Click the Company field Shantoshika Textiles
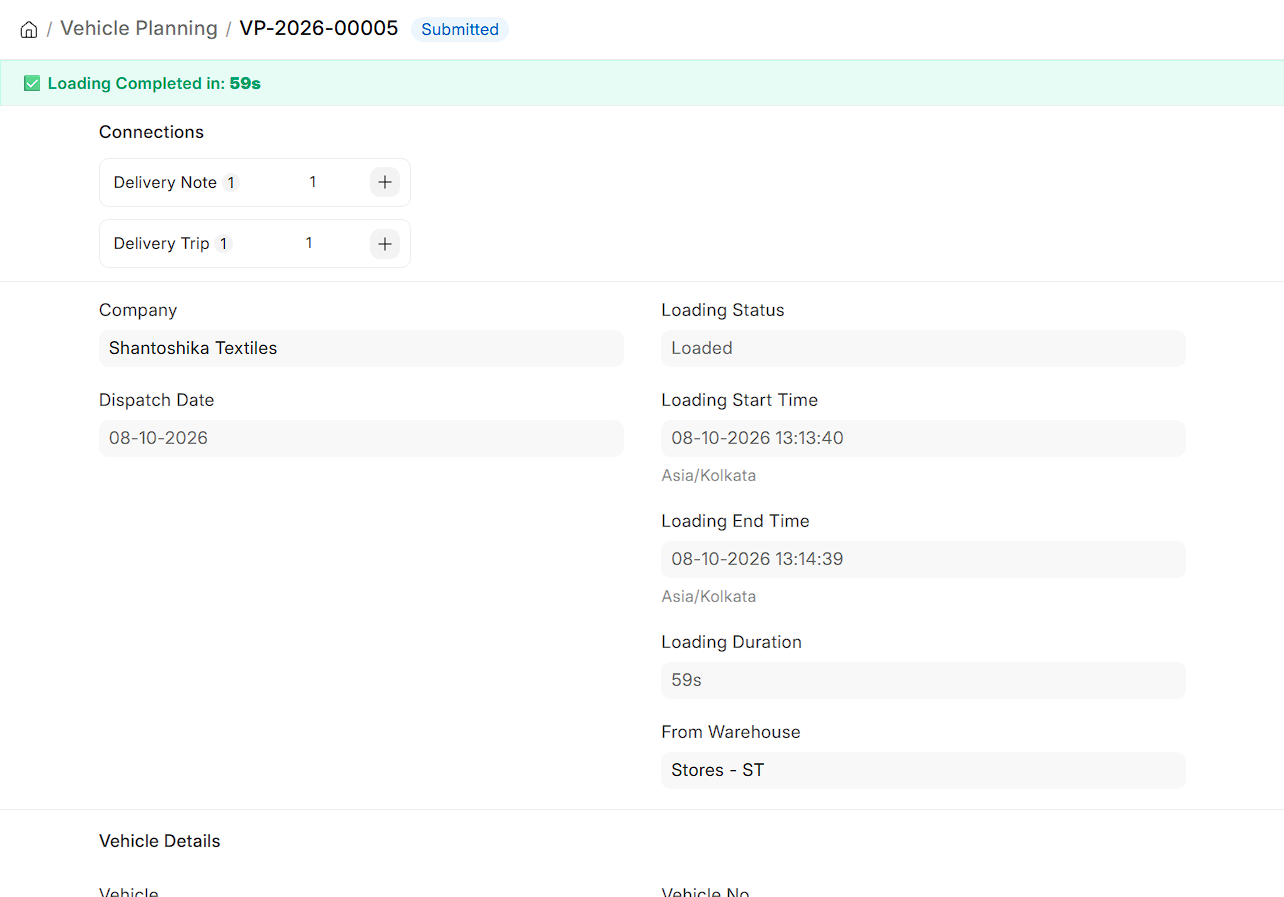Image resolution: width=1284 pixels, height=897 pixels. 361,348
